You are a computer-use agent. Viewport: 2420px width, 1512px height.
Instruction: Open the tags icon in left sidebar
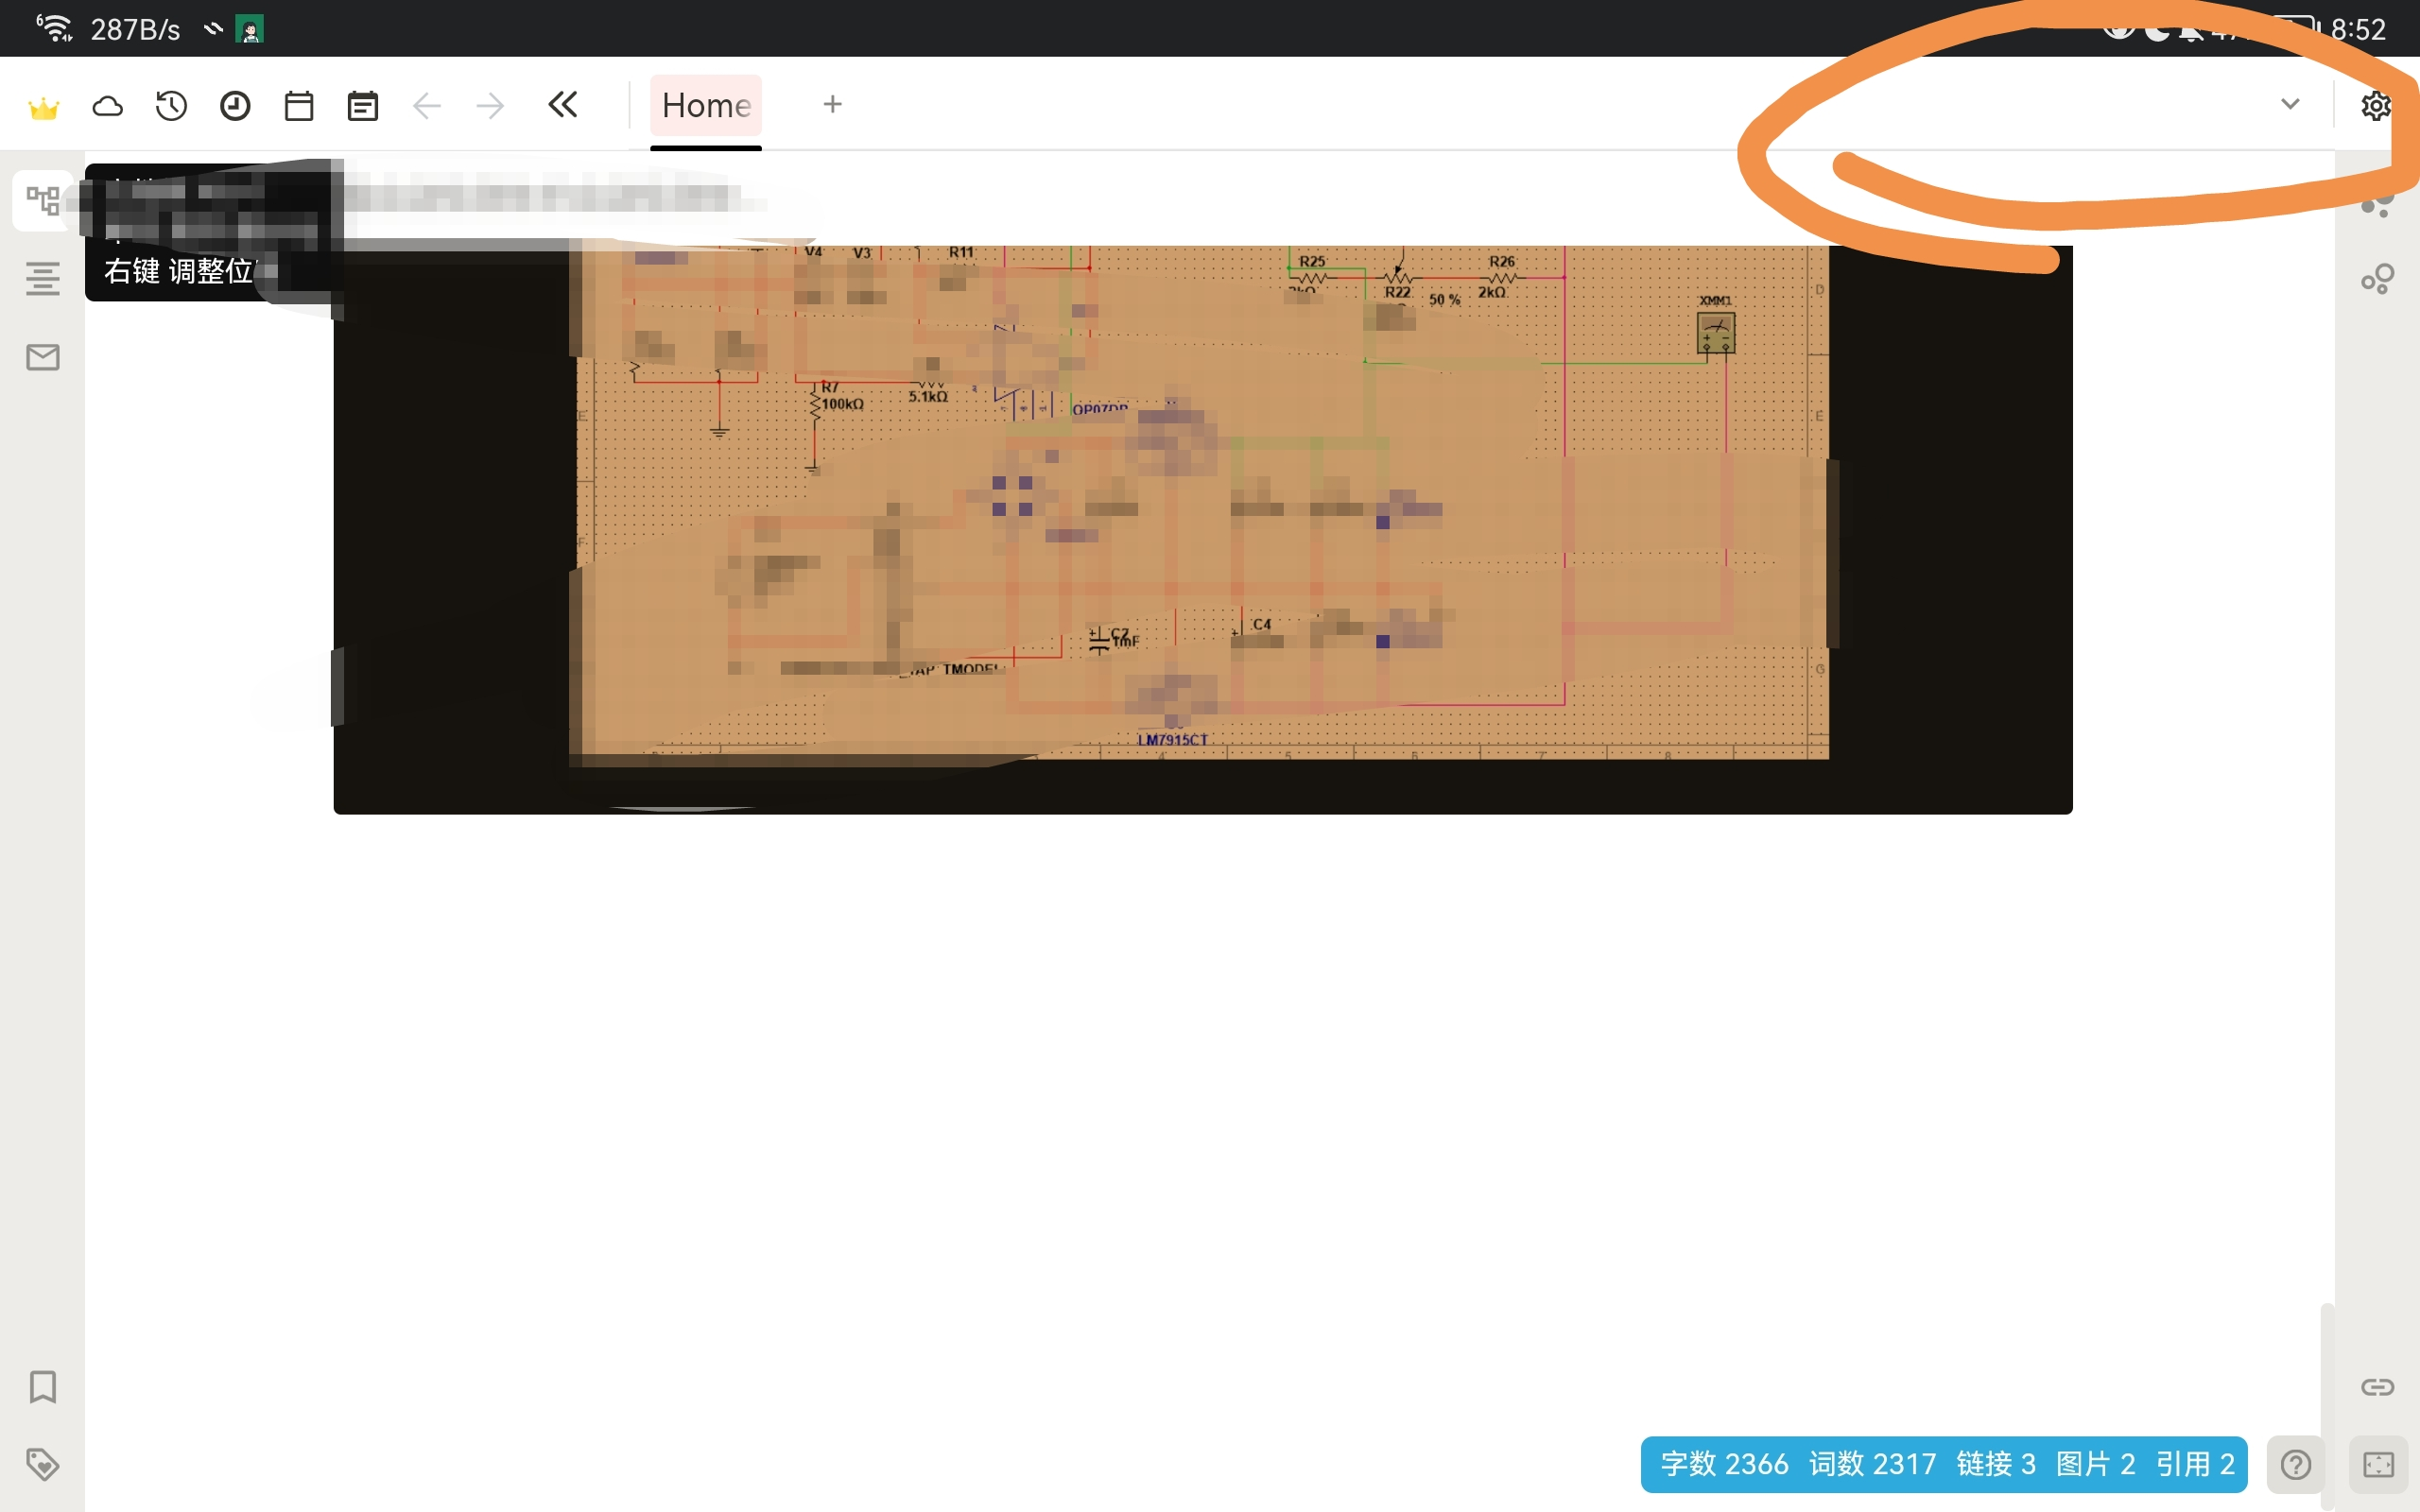click(43, 1465)
